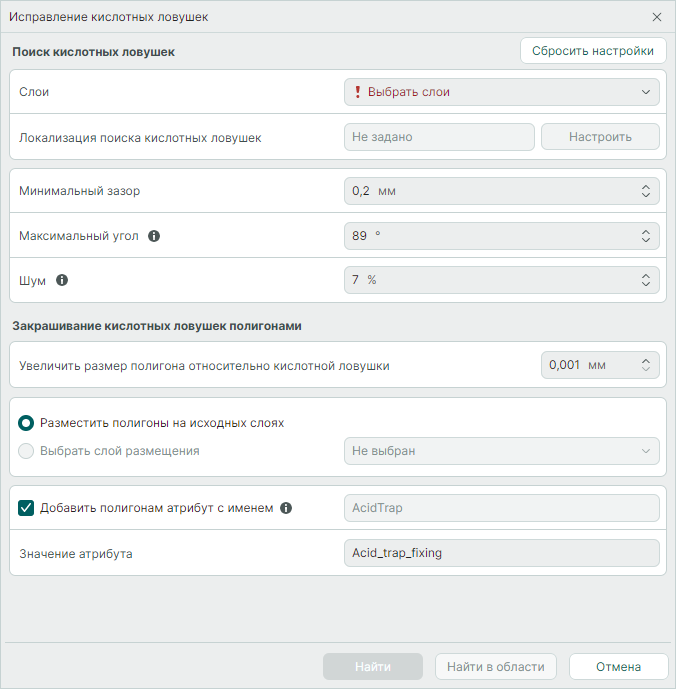Click info icon next to Максимальный угол
The image size is (676, 689).
(154, 237)
